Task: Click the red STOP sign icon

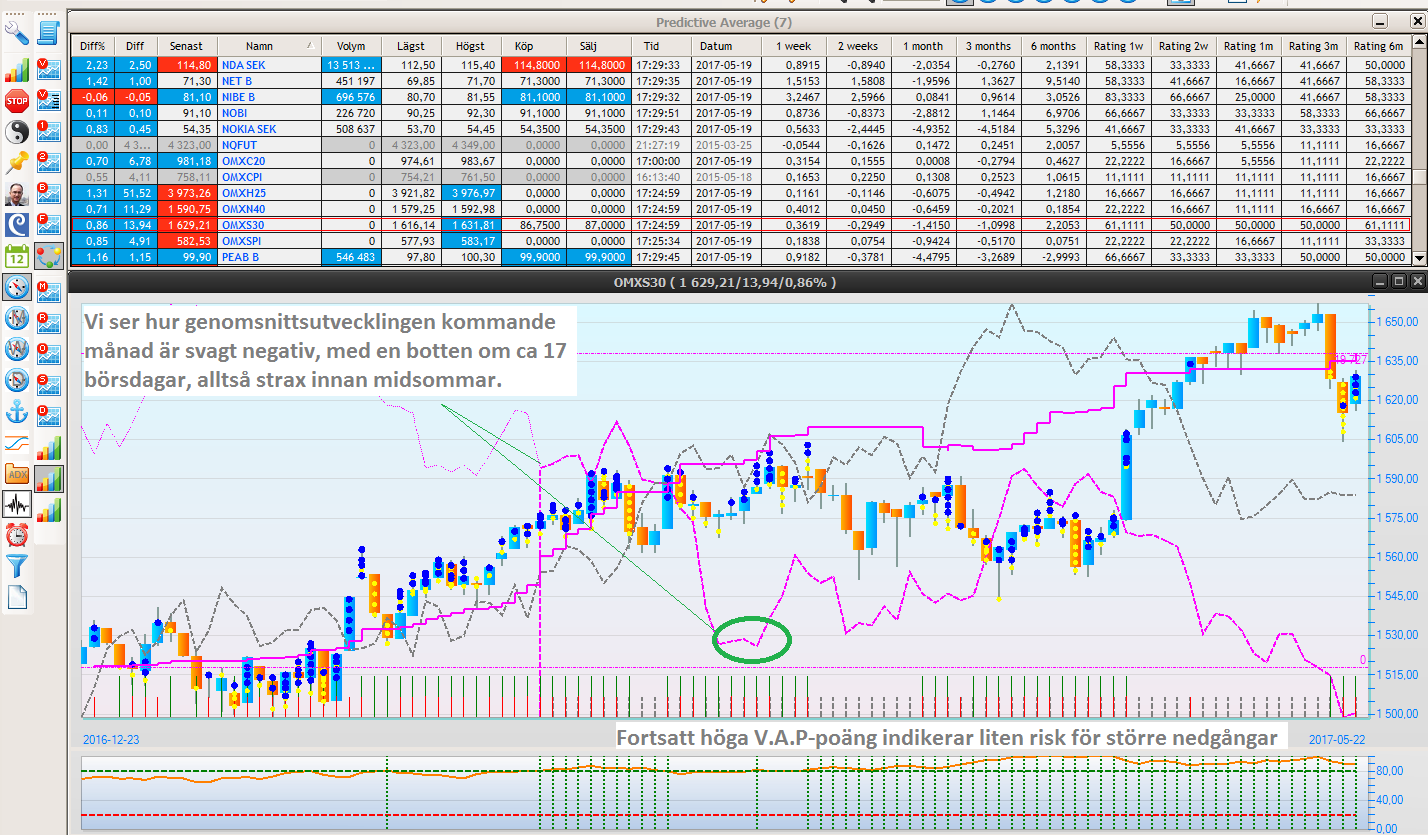Action: tap(17, 100)
